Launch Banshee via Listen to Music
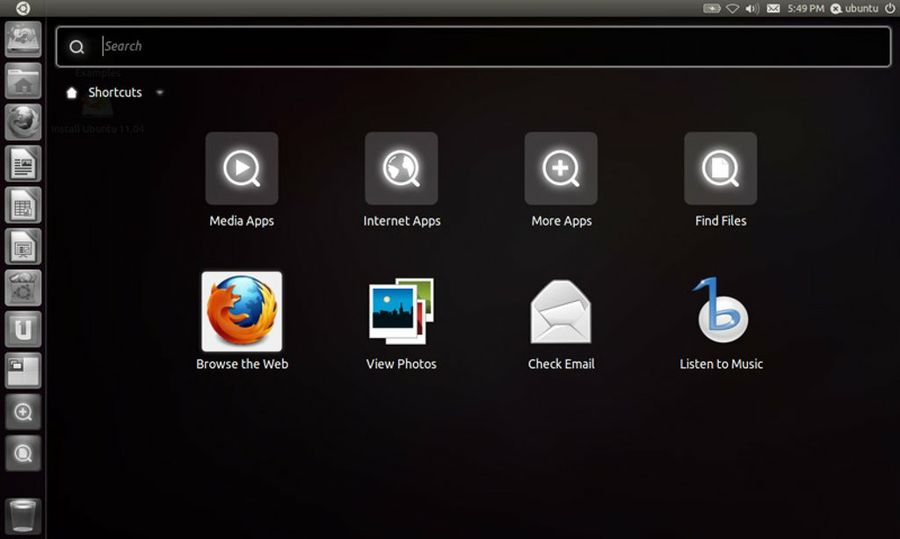 (x=720, y=312)
